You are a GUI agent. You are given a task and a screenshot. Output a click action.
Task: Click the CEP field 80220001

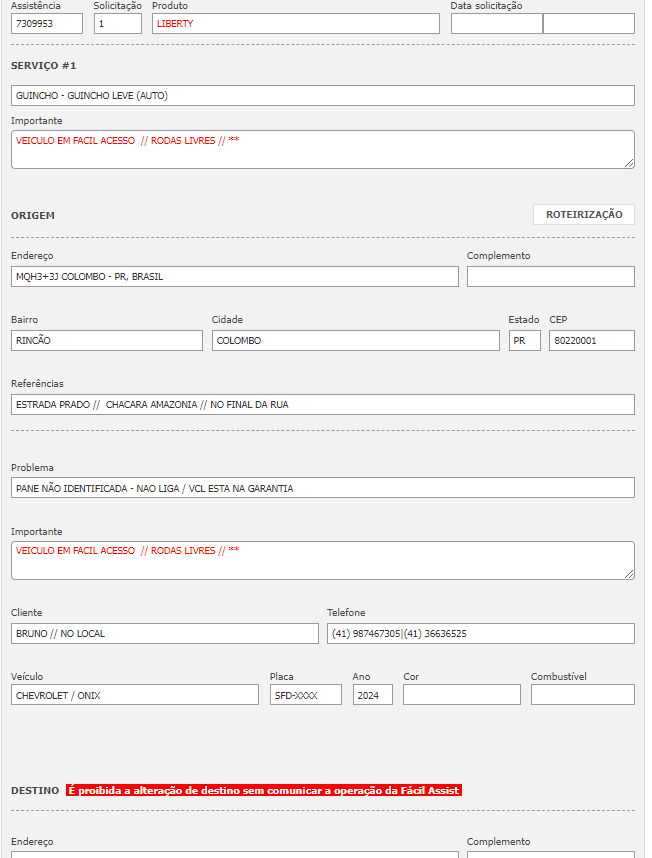click(x=591, y=341)
